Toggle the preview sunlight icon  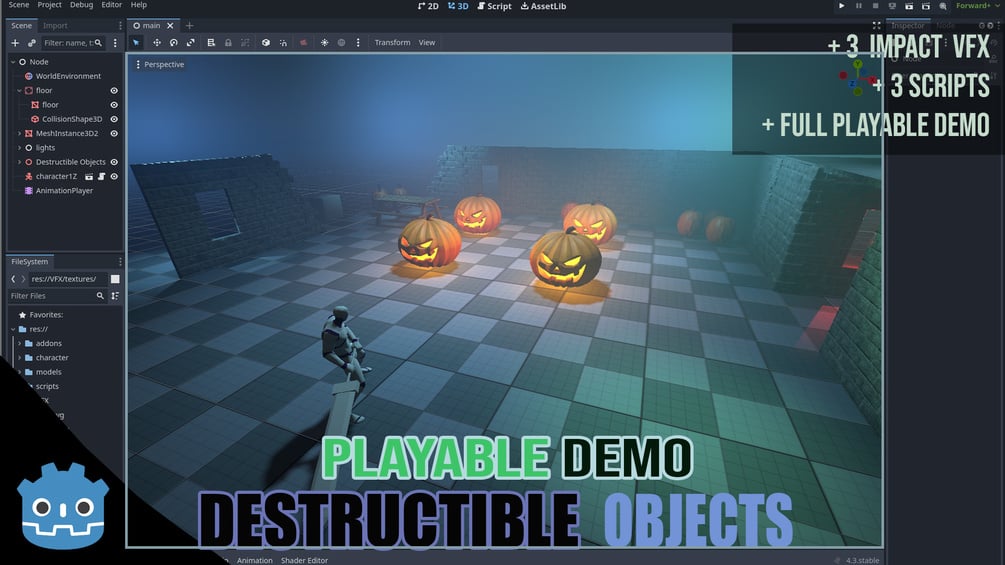click(x=324, y=43)
